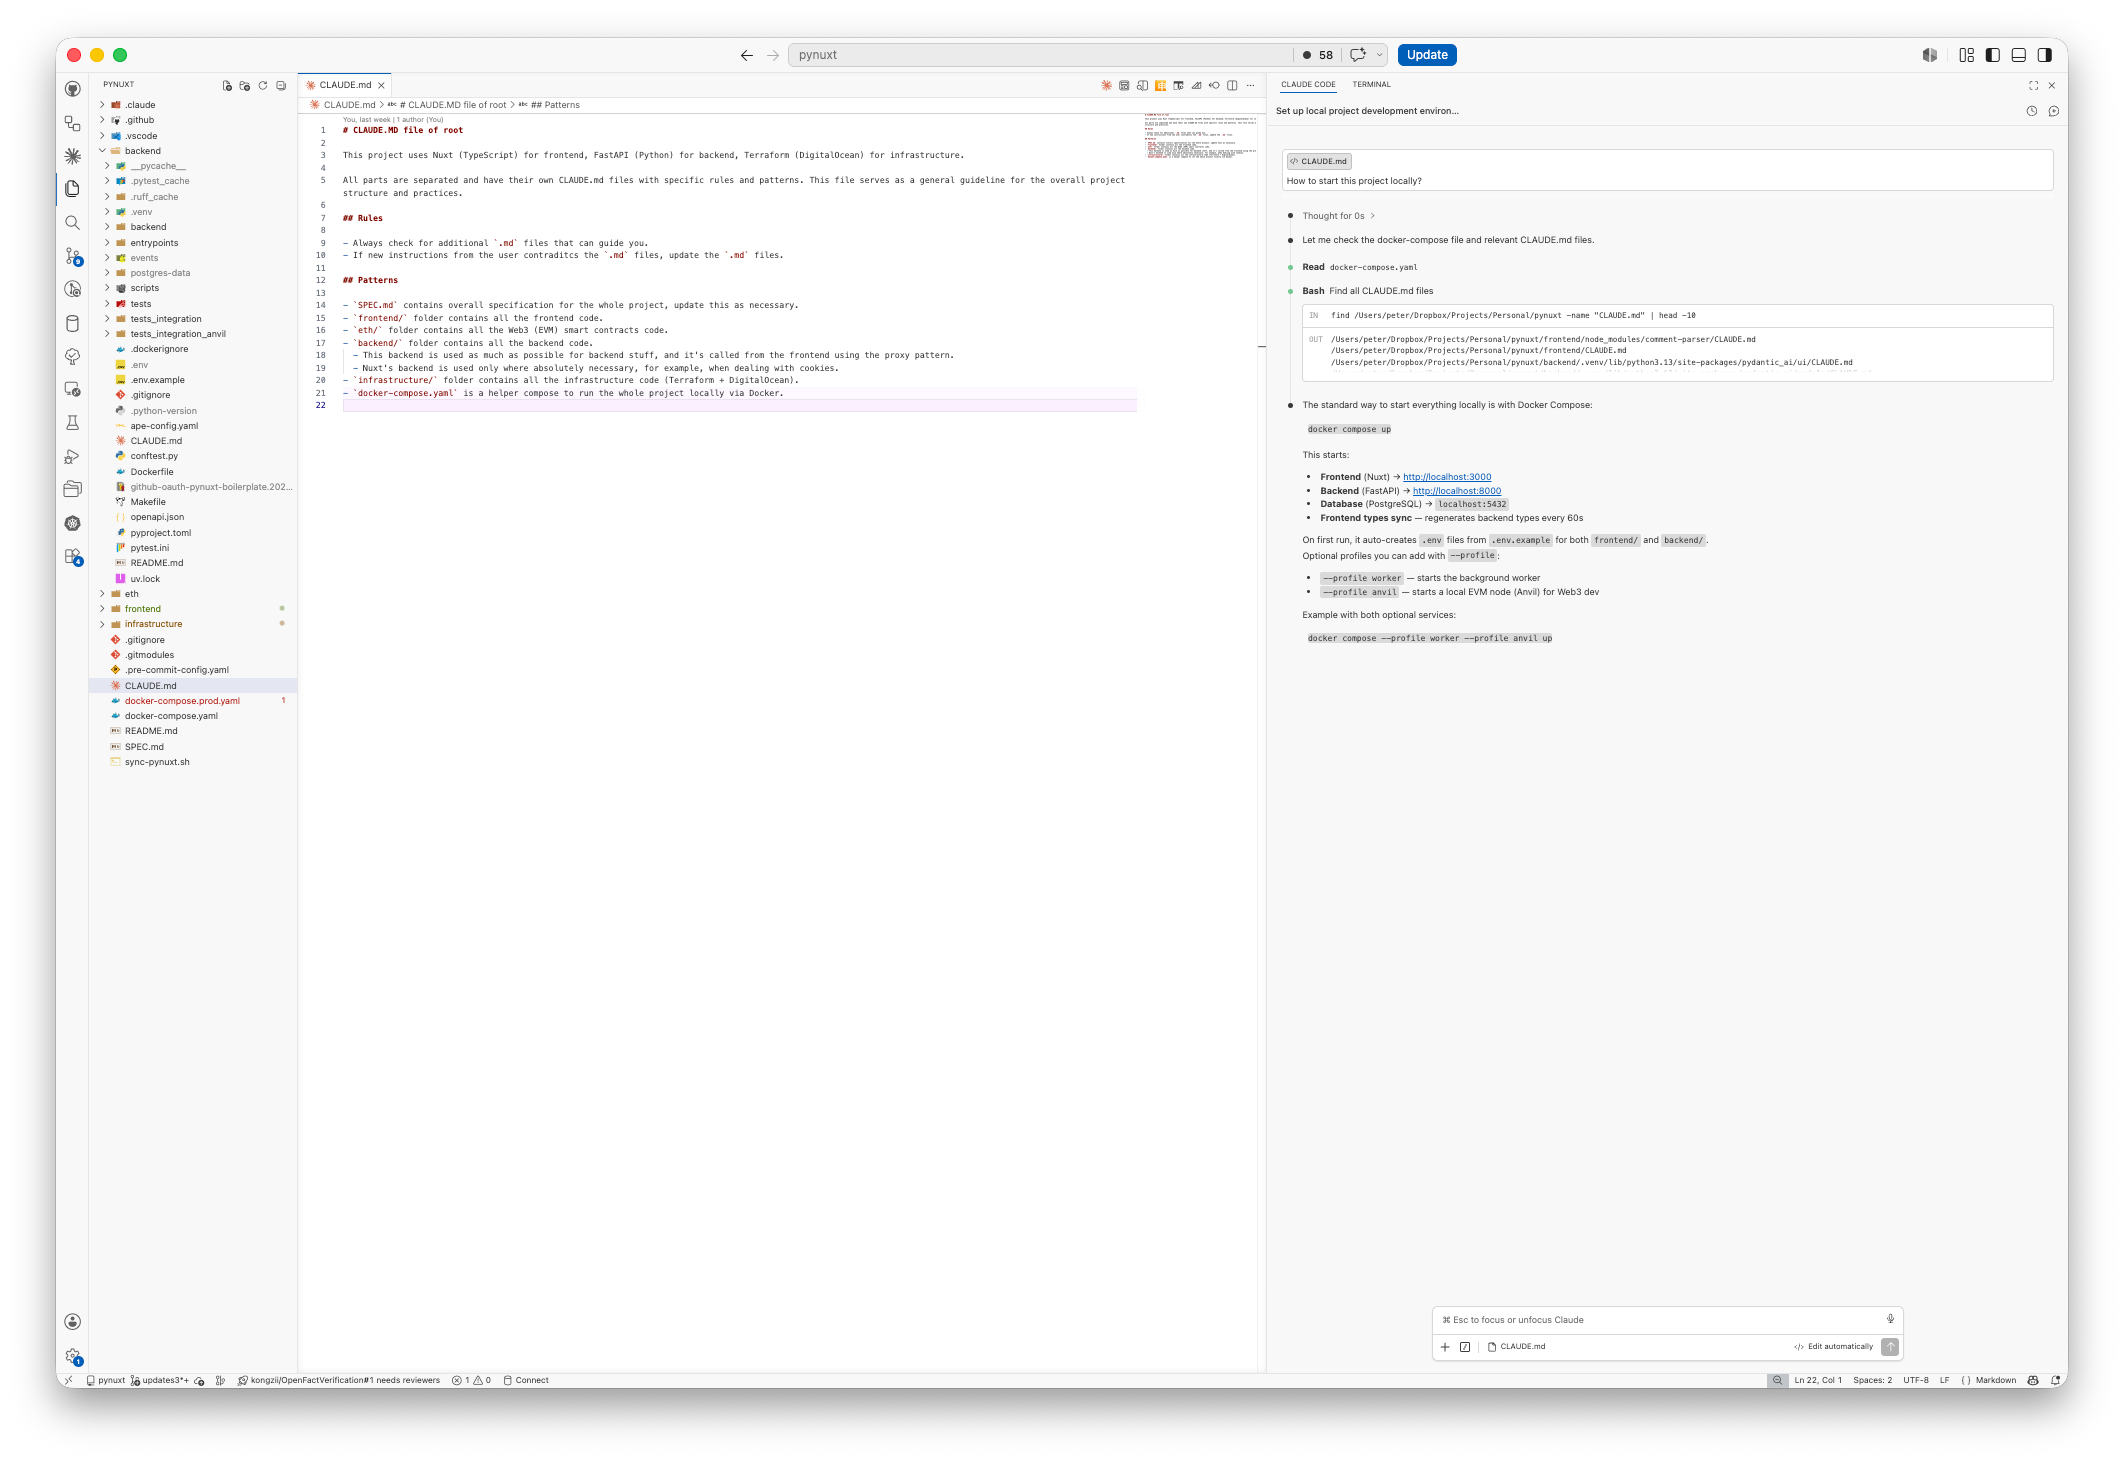Go back with the navigation arrow
This screenshot has width=2124, height=1462.
click(747, 55)
